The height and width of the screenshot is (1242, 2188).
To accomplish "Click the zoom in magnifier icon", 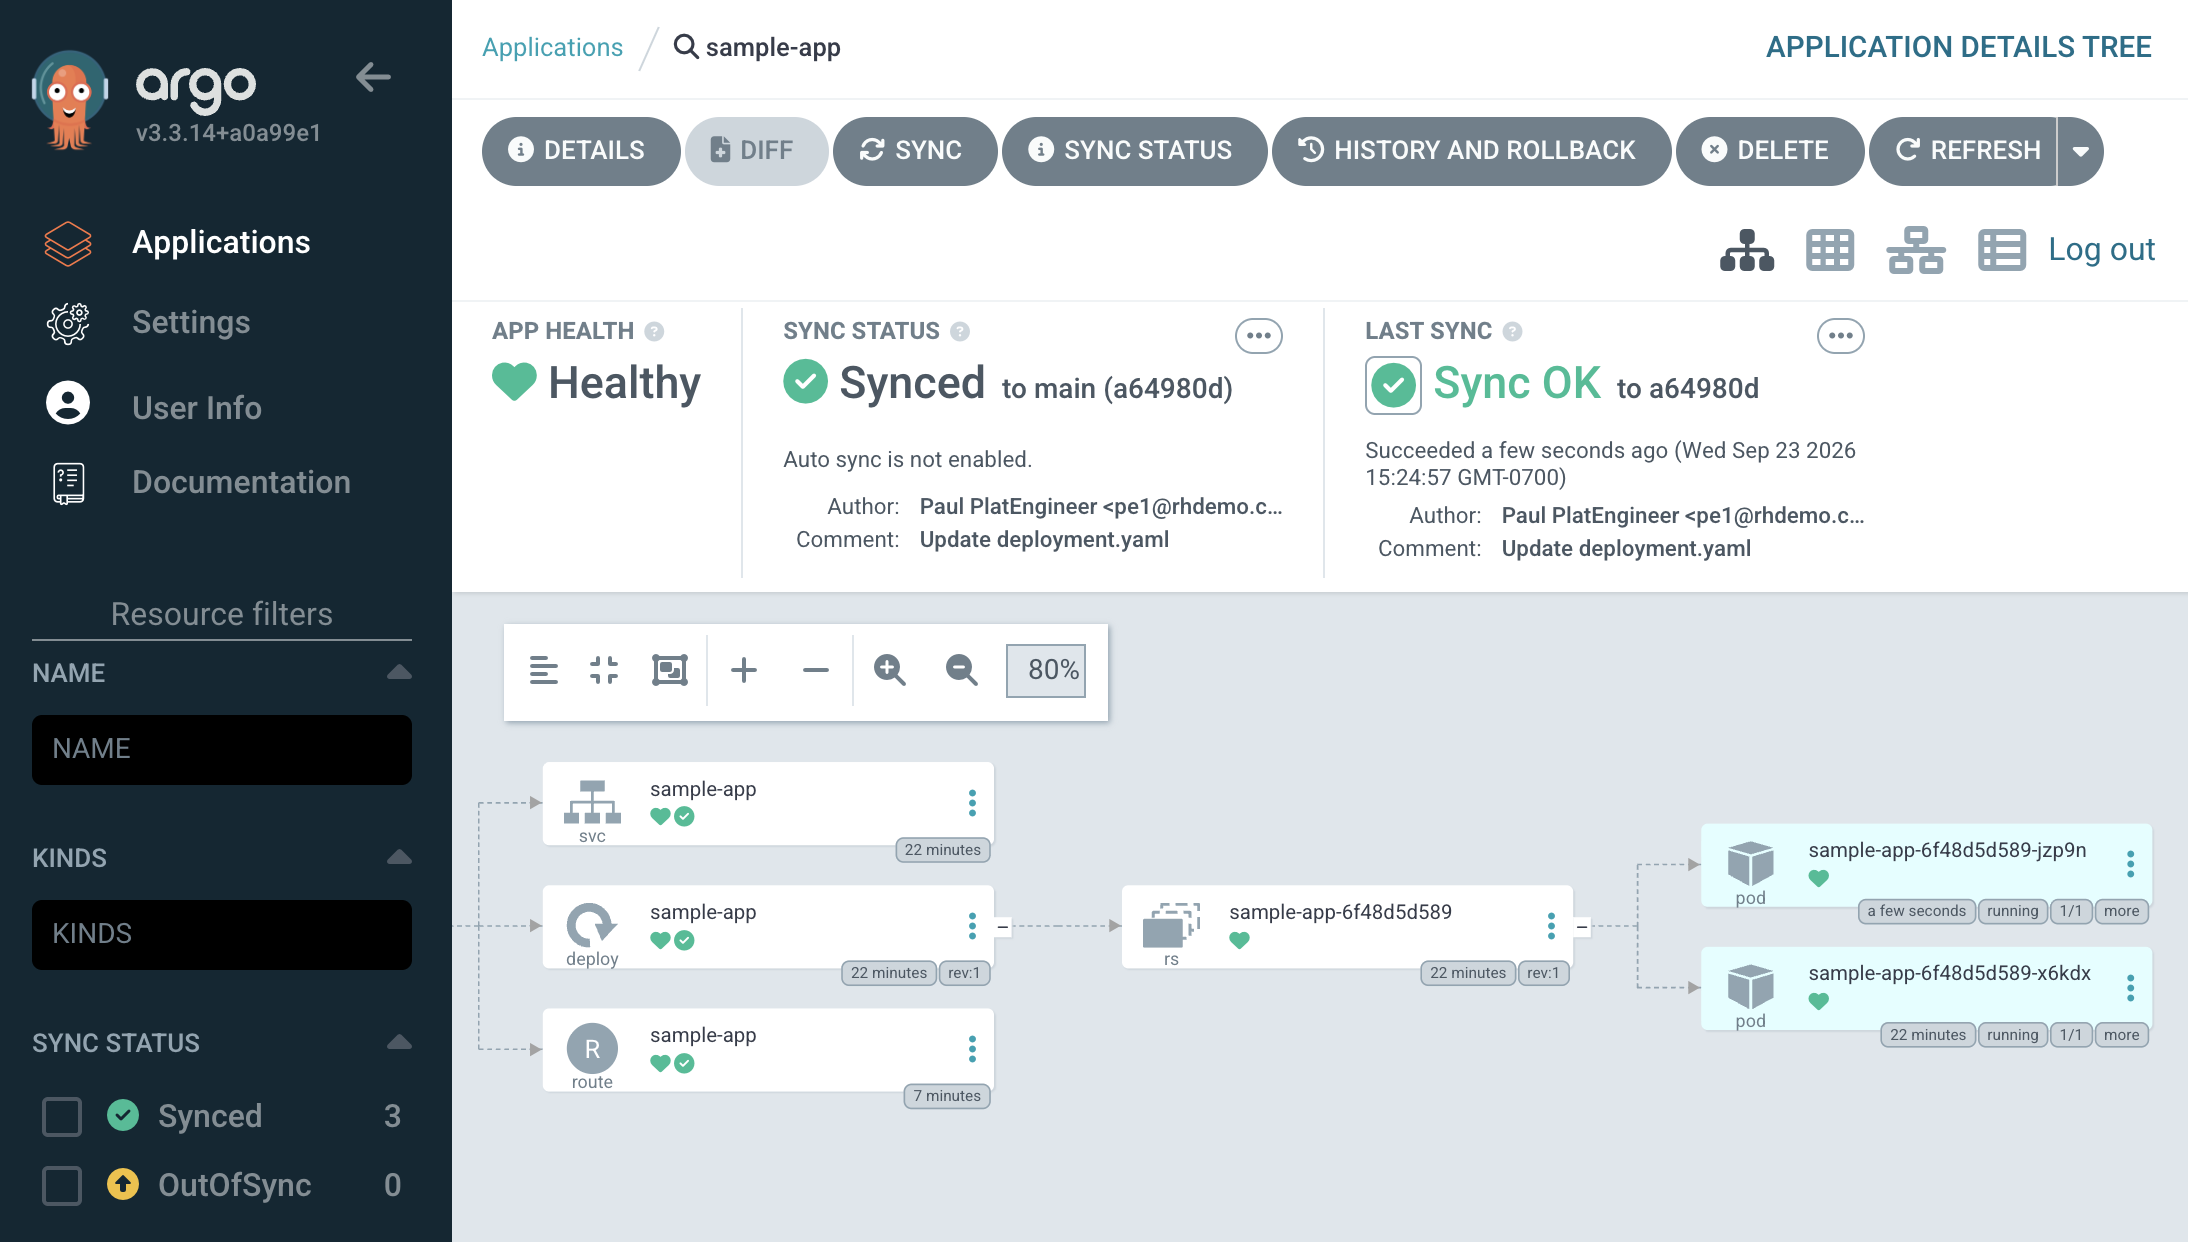I will [x=889, y=670].
